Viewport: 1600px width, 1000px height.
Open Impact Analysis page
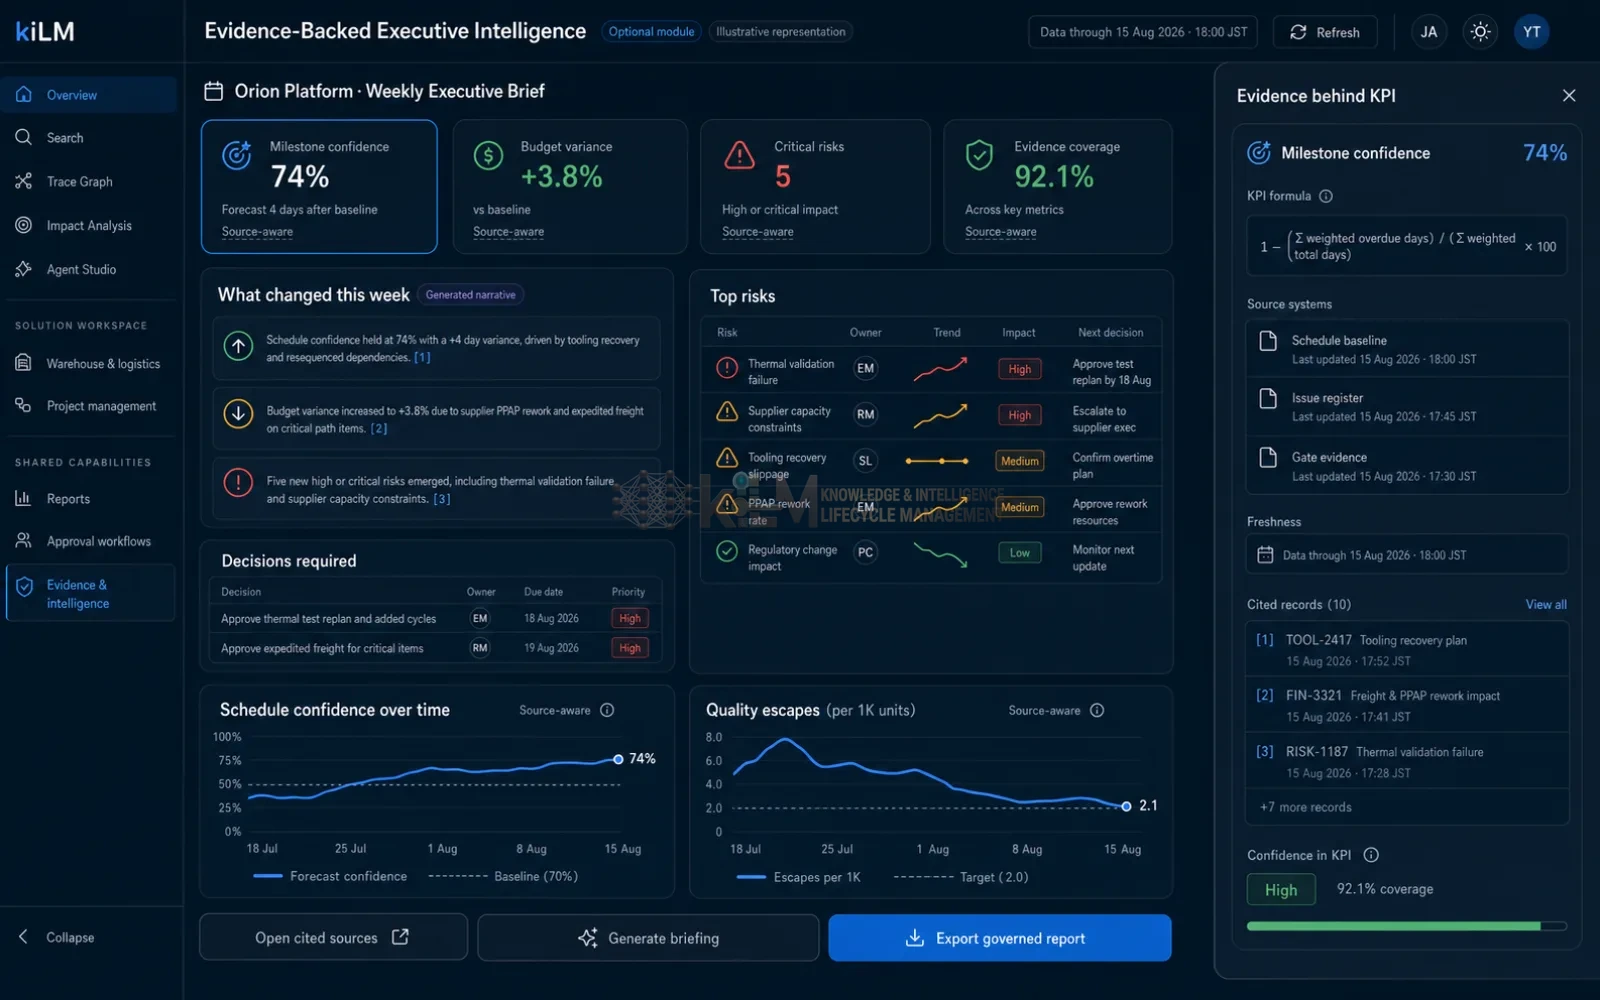pos(90,226)
